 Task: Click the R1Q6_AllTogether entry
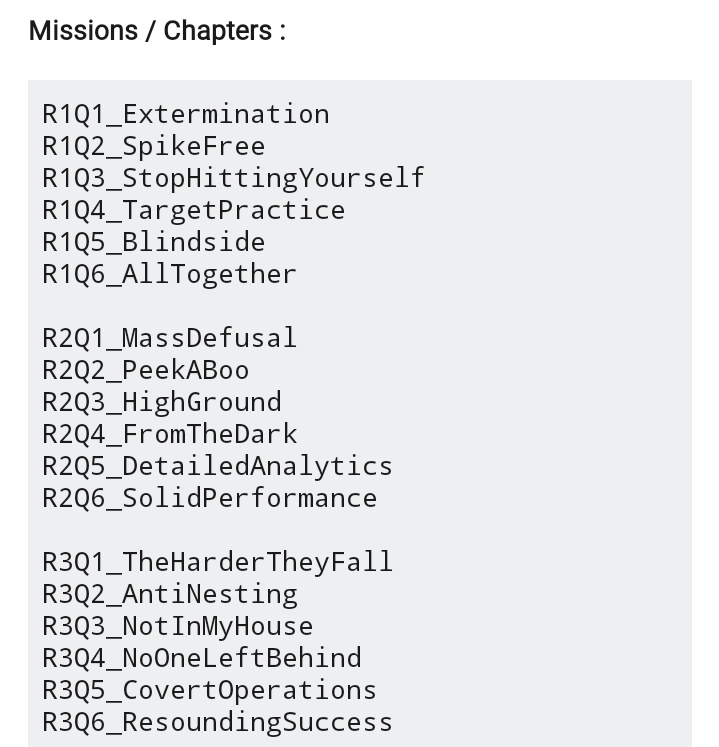(170, 274)
